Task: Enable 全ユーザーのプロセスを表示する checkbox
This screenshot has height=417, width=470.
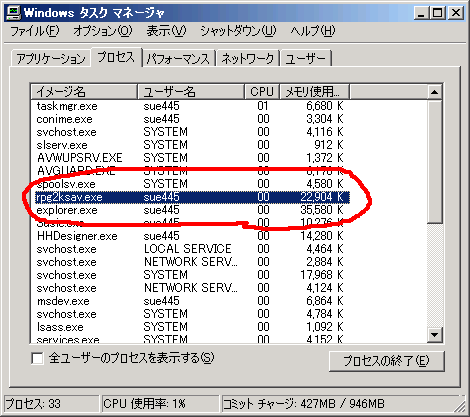Action: coord(37,359)
